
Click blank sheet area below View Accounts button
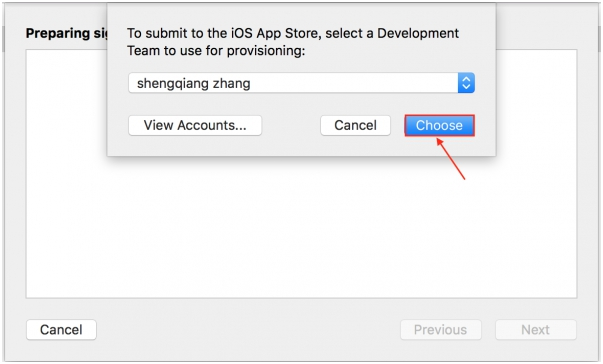[195, 146]
